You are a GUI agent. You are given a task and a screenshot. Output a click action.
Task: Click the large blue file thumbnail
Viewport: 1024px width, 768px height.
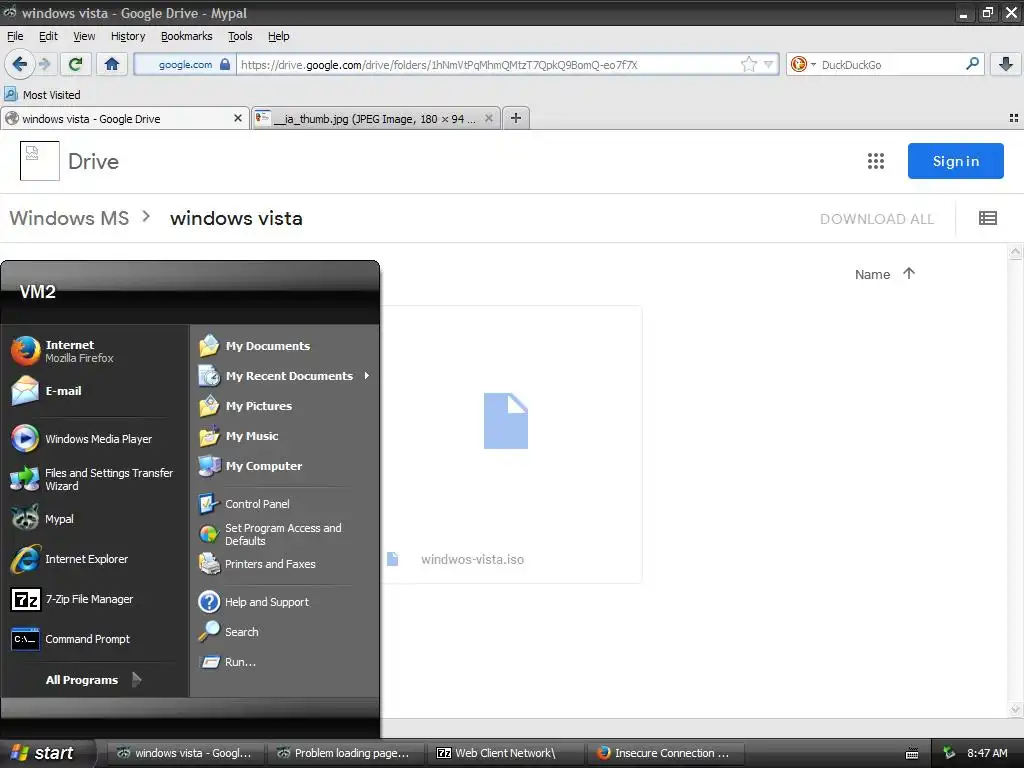tap(505, 421)
